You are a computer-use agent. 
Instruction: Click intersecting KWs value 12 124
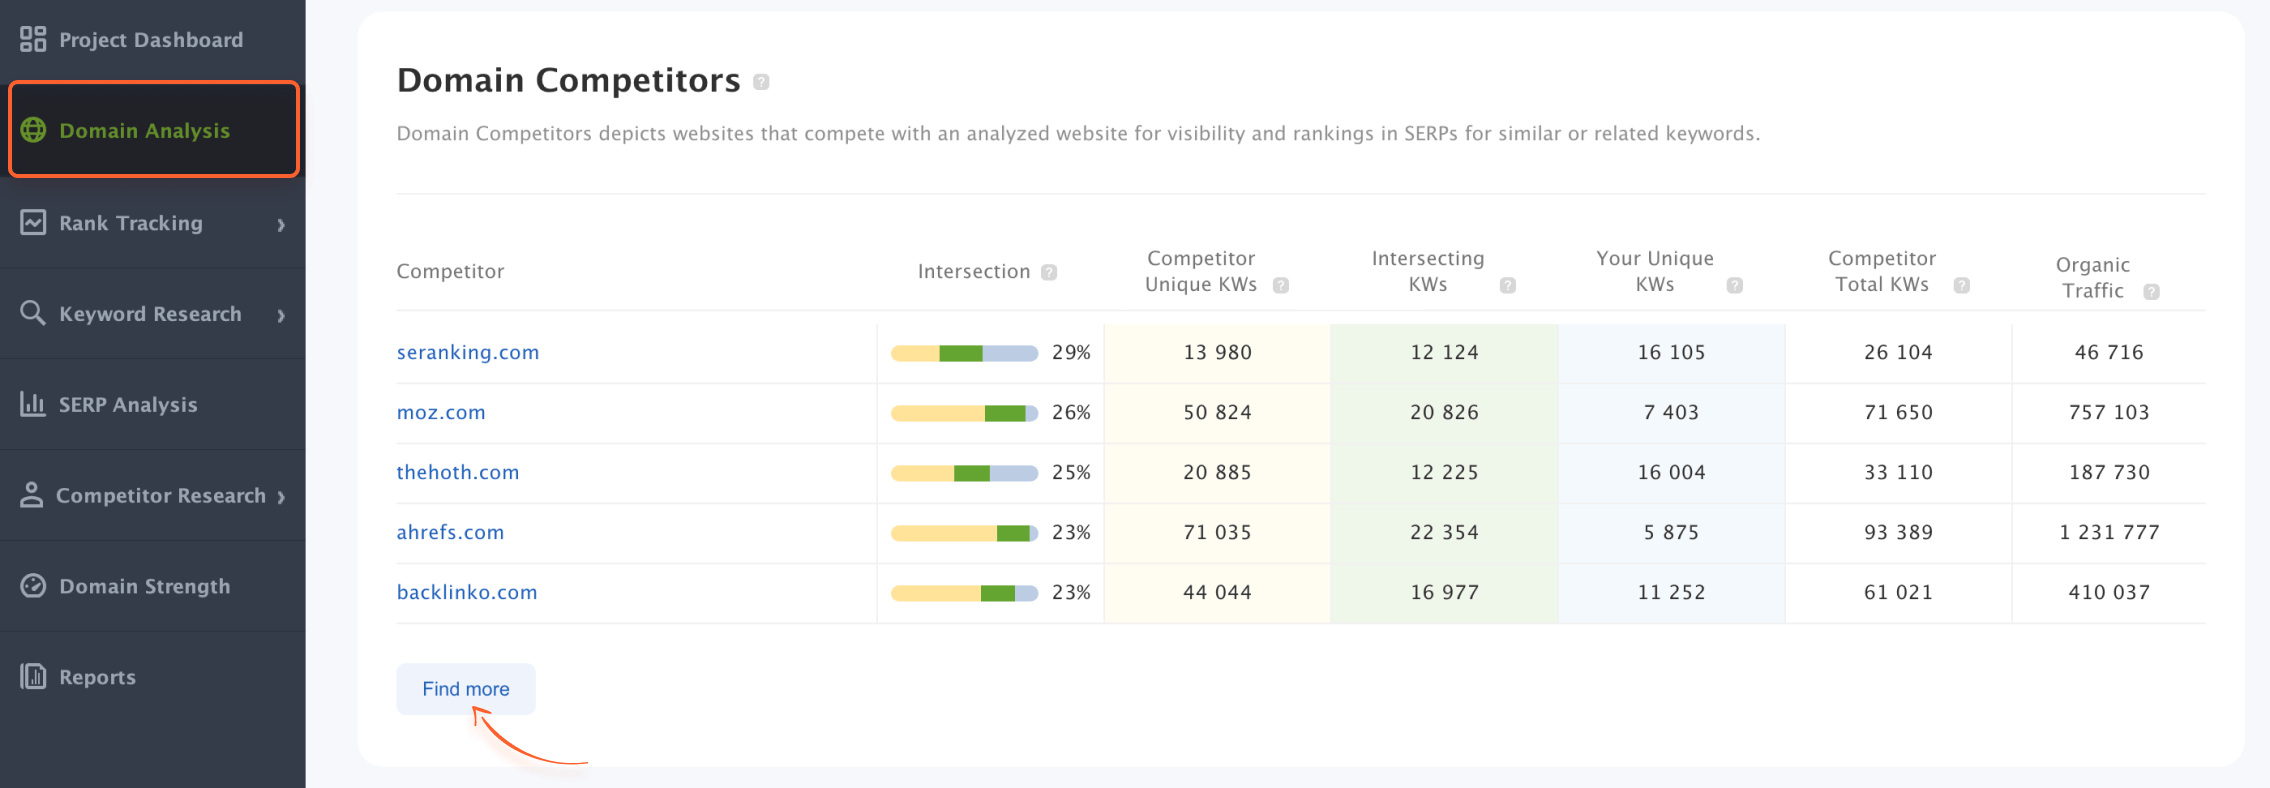point(1444,352)
